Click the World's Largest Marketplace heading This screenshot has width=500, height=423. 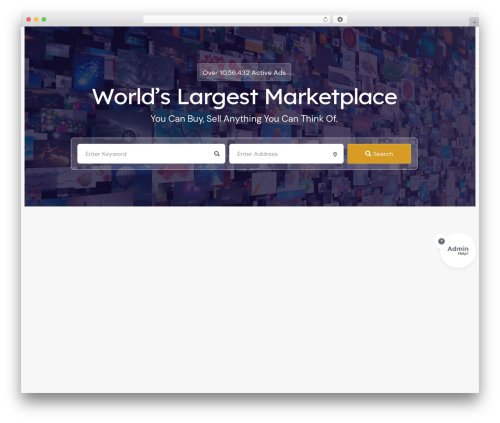point(245,97)
